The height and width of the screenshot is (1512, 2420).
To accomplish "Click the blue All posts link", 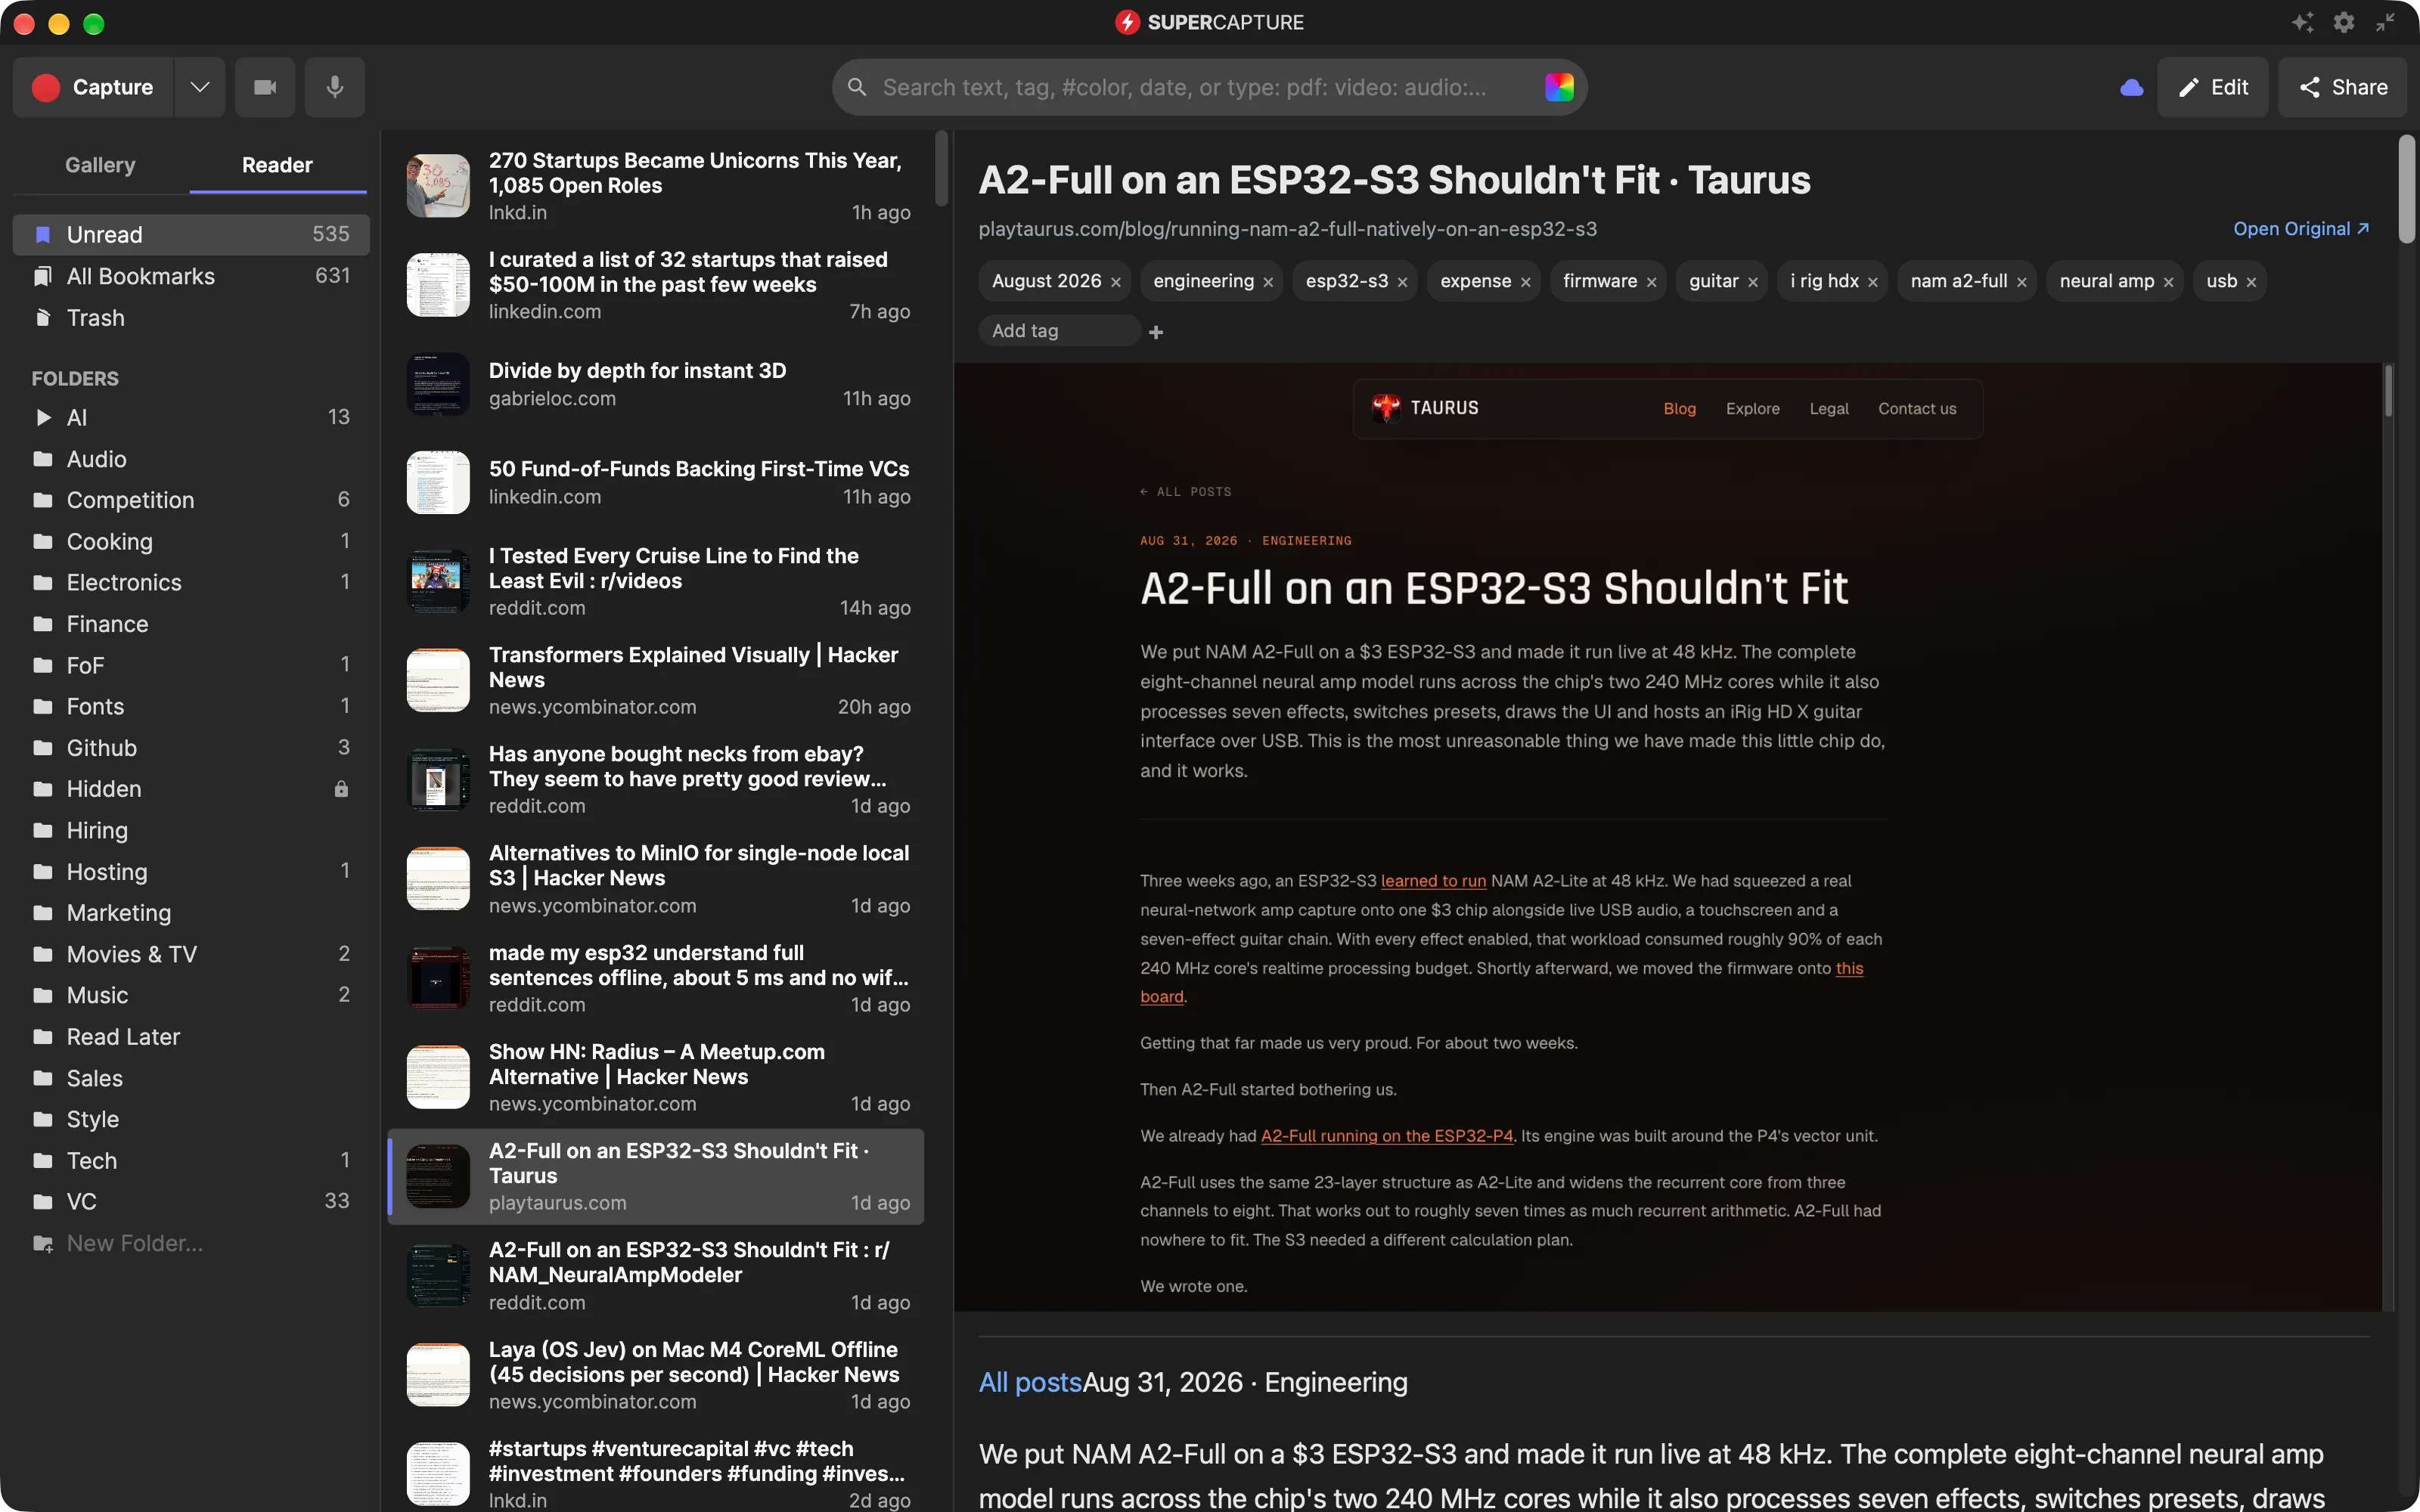I will tap(1030, 1382).
